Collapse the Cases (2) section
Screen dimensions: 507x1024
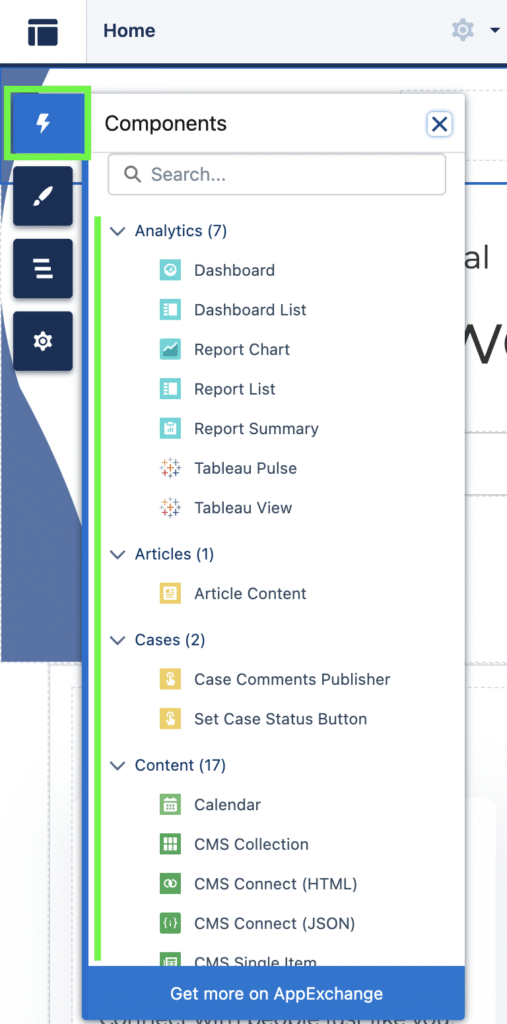[x=118, y=641]
